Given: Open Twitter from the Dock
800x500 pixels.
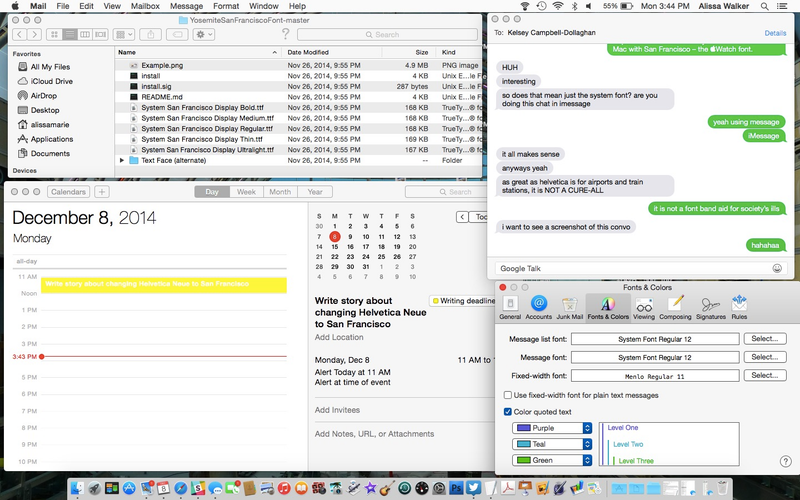Looking at the screenshot, I should tap(473, 488).
